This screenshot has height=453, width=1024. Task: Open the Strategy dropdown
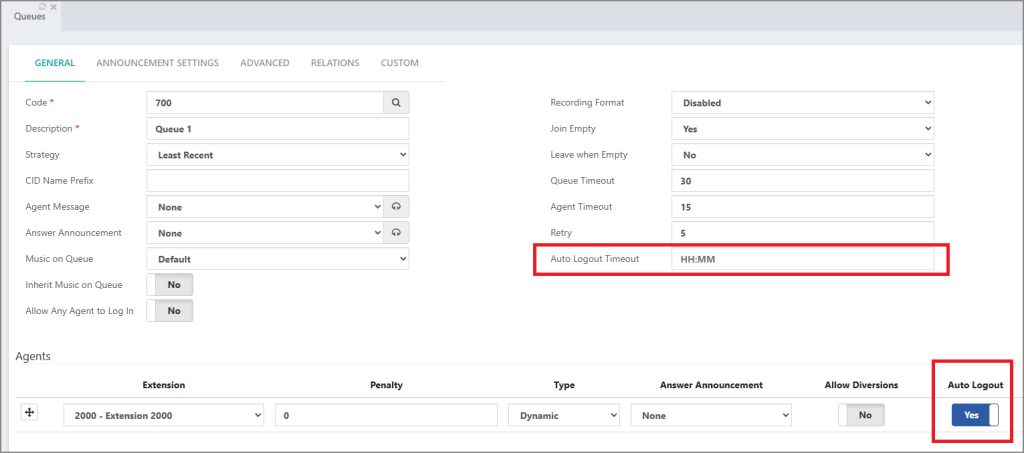(278, 155)
